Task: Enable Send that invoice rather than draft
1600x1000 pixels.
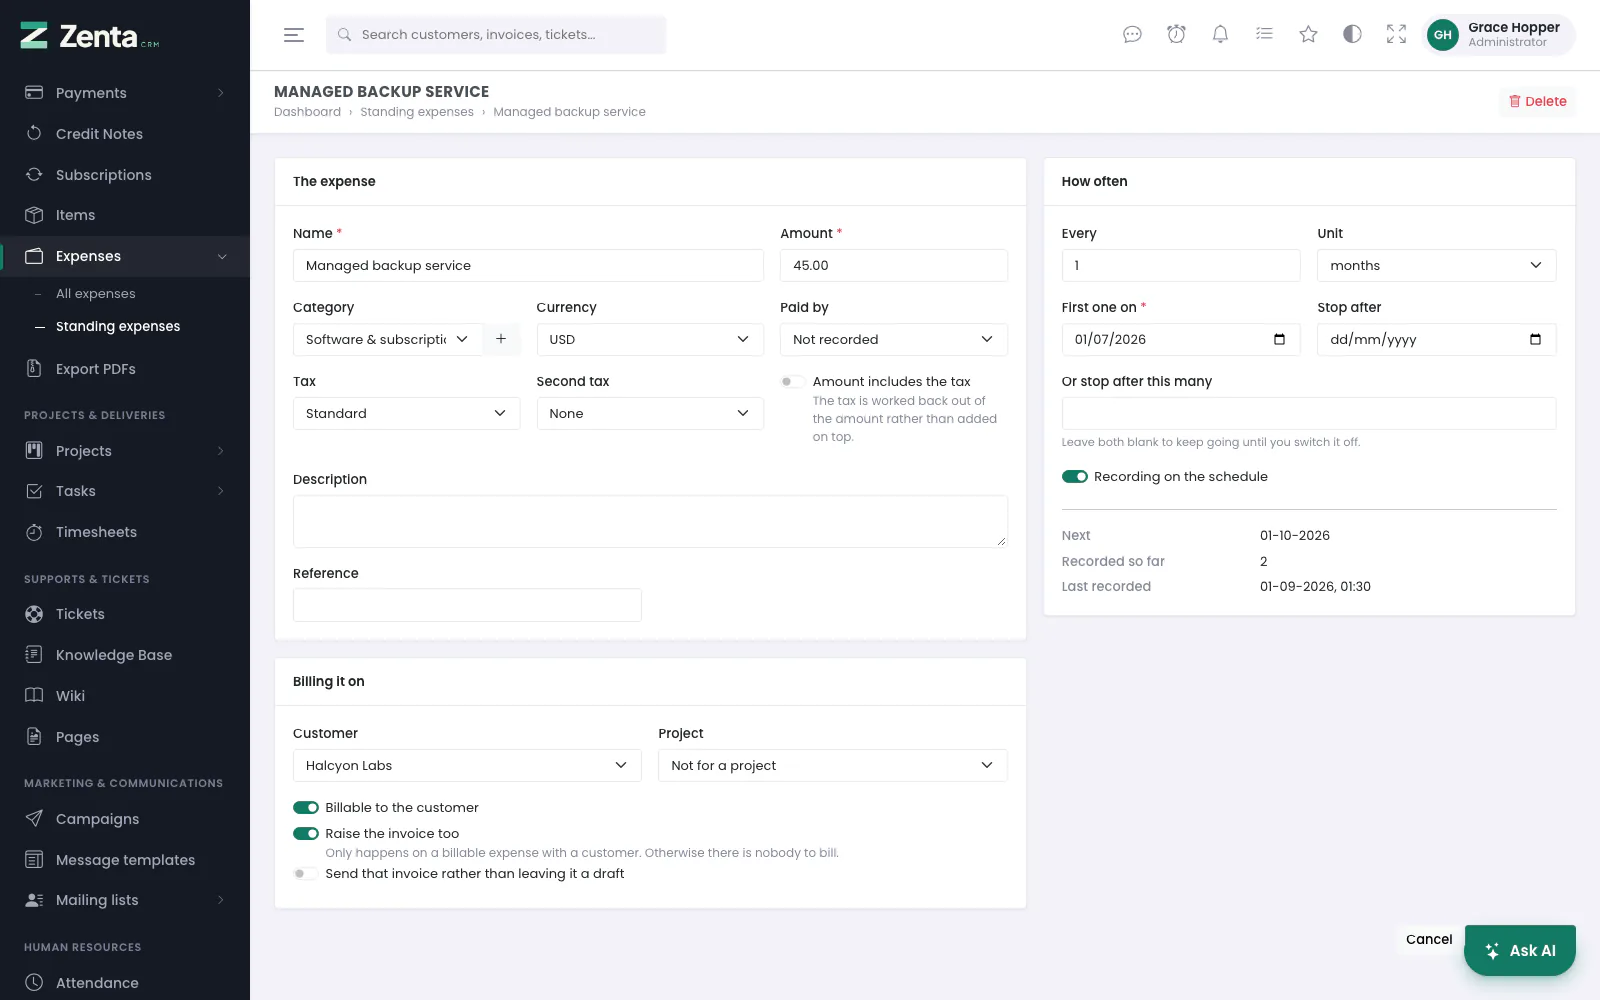Action: [305, 874]
